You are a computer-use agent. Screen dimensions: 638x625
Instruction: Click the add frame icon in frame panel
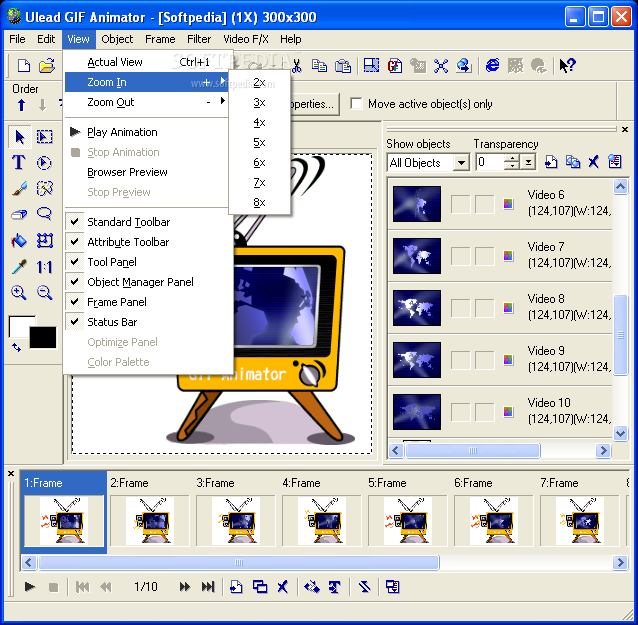236,587
